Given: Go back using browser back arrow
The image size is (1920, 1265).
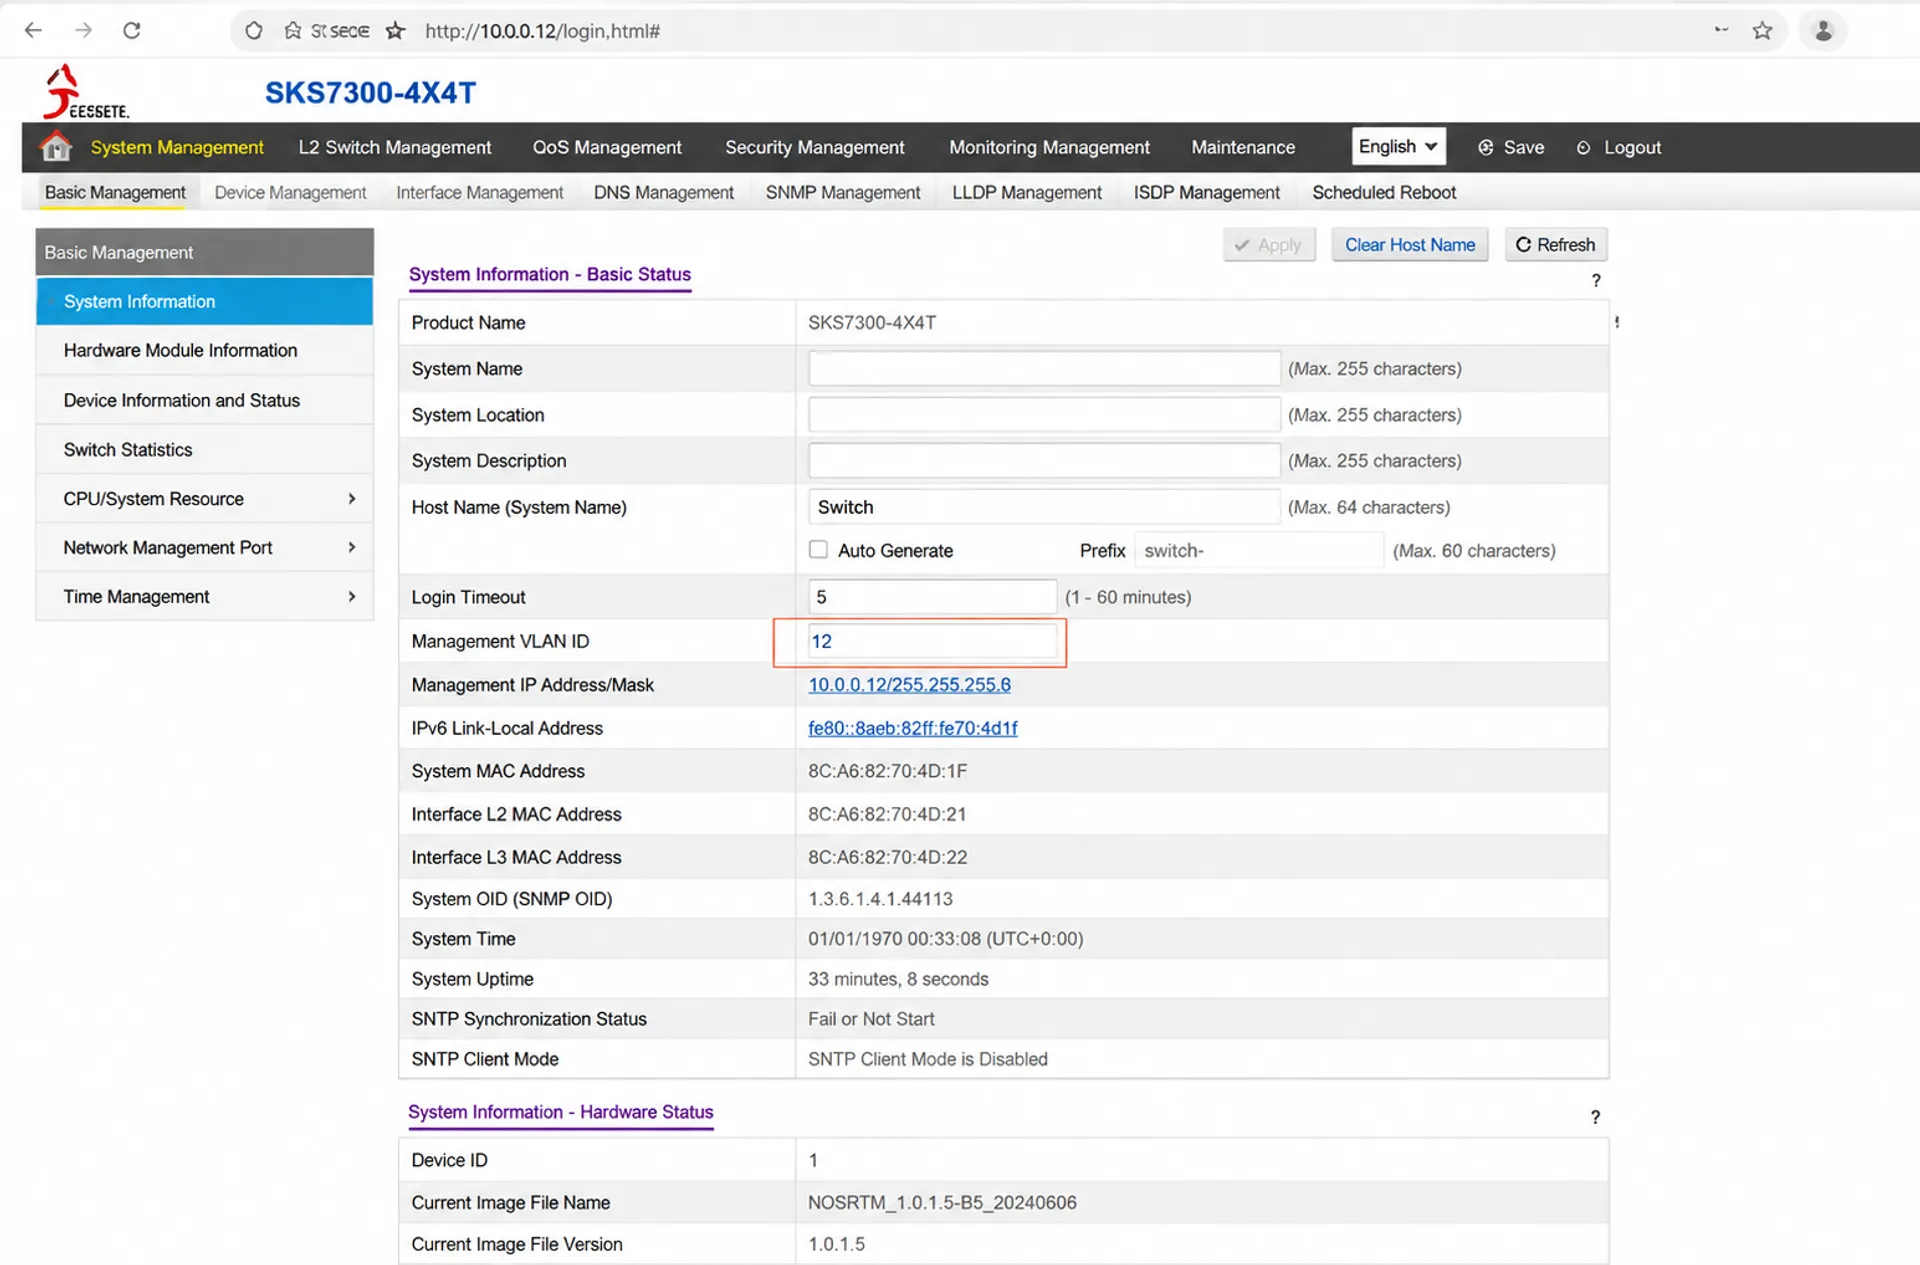Looking at the screenshot, I should 33,31.
